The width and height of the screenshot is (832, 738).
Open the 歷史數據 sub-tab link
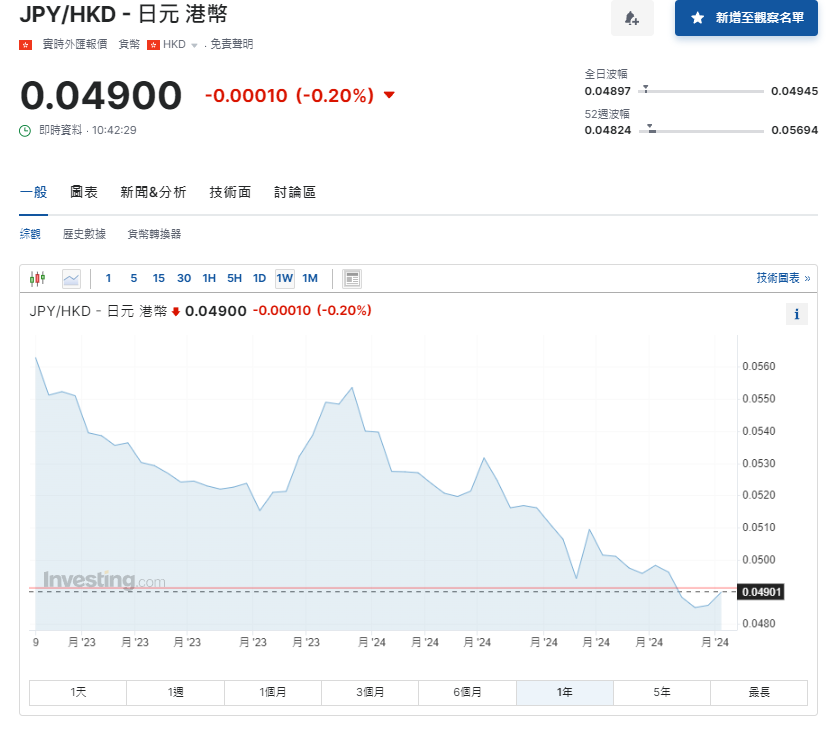pos(84,234)
